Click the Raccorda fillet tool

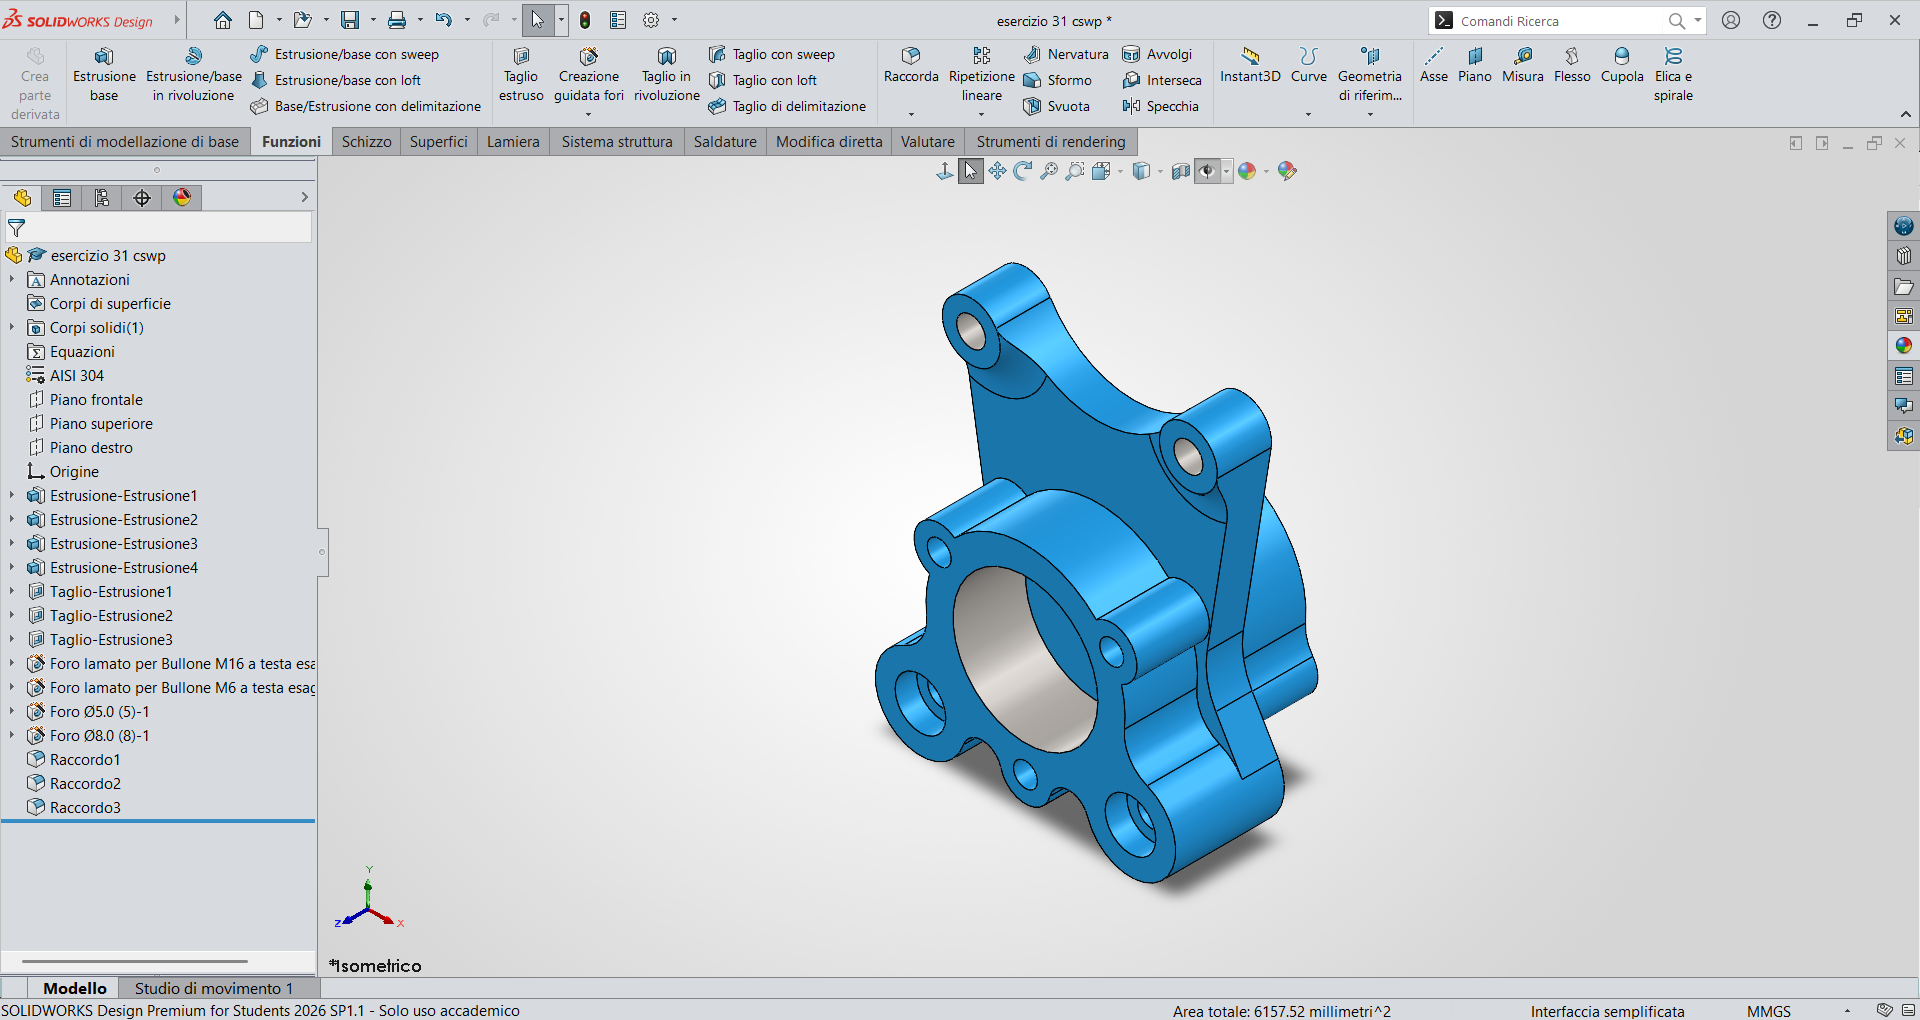911,65
